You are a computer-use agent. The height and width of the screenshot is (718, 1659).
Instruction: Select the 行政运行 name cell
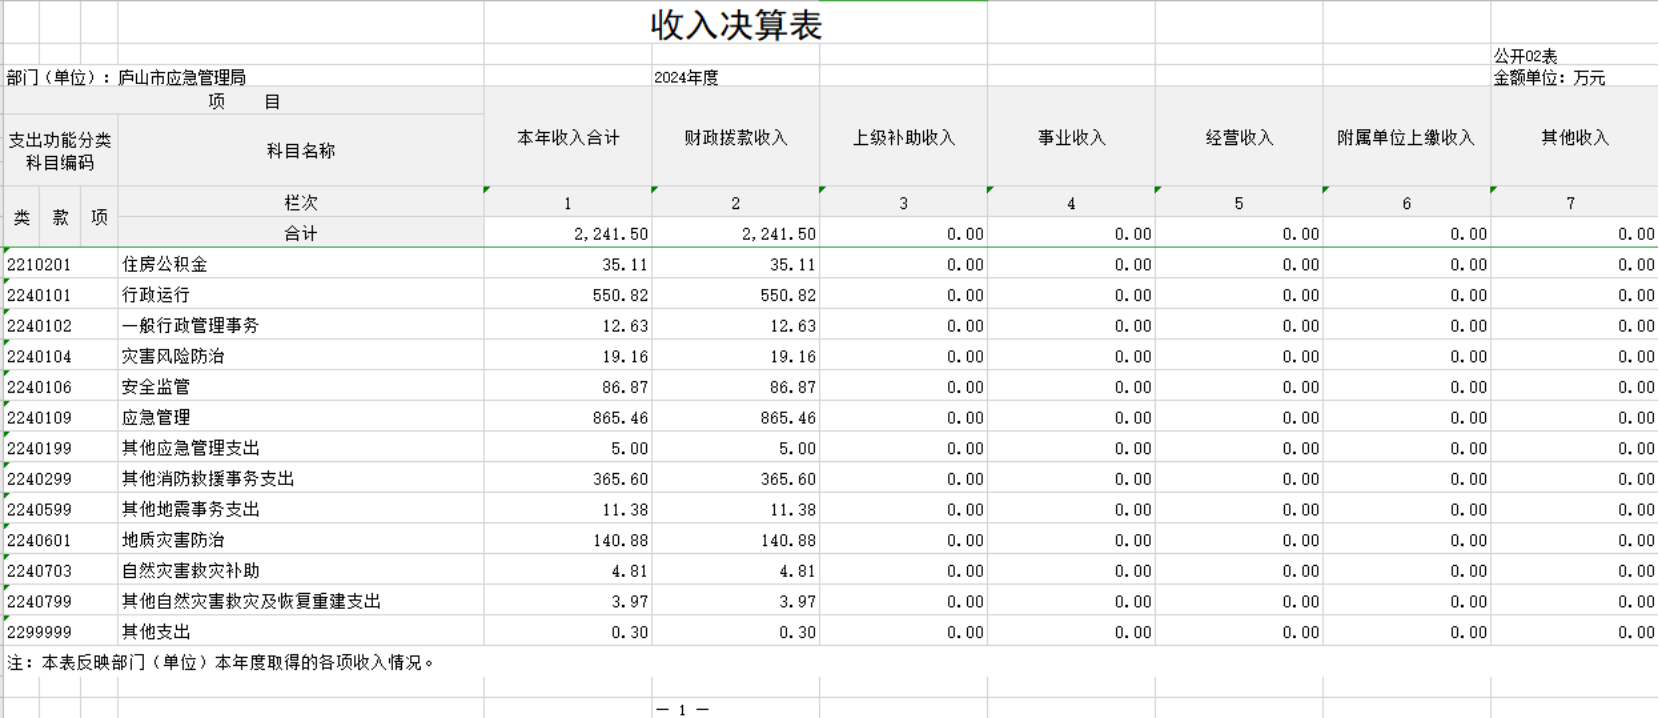tap(156, 295)
